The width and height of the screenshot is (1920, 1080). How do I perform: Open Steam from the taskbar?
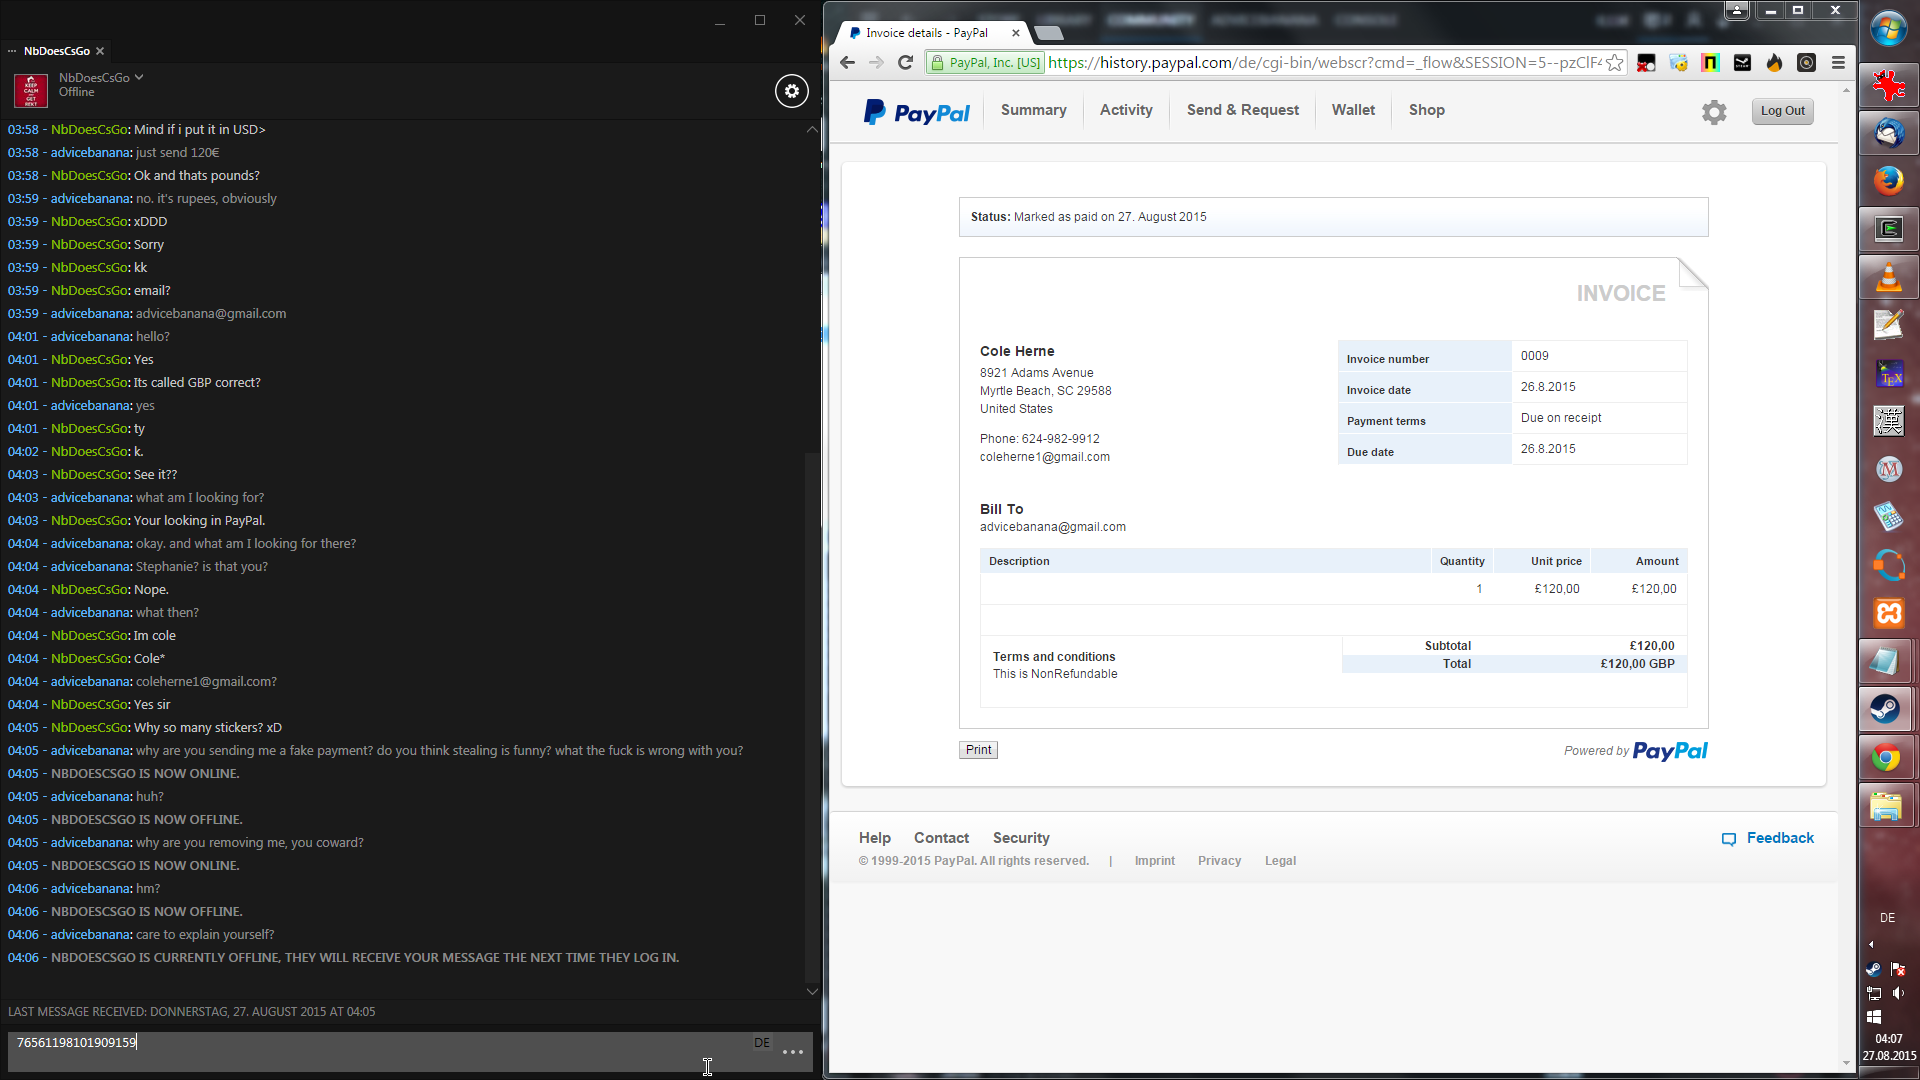click(x=1887, y=709)
